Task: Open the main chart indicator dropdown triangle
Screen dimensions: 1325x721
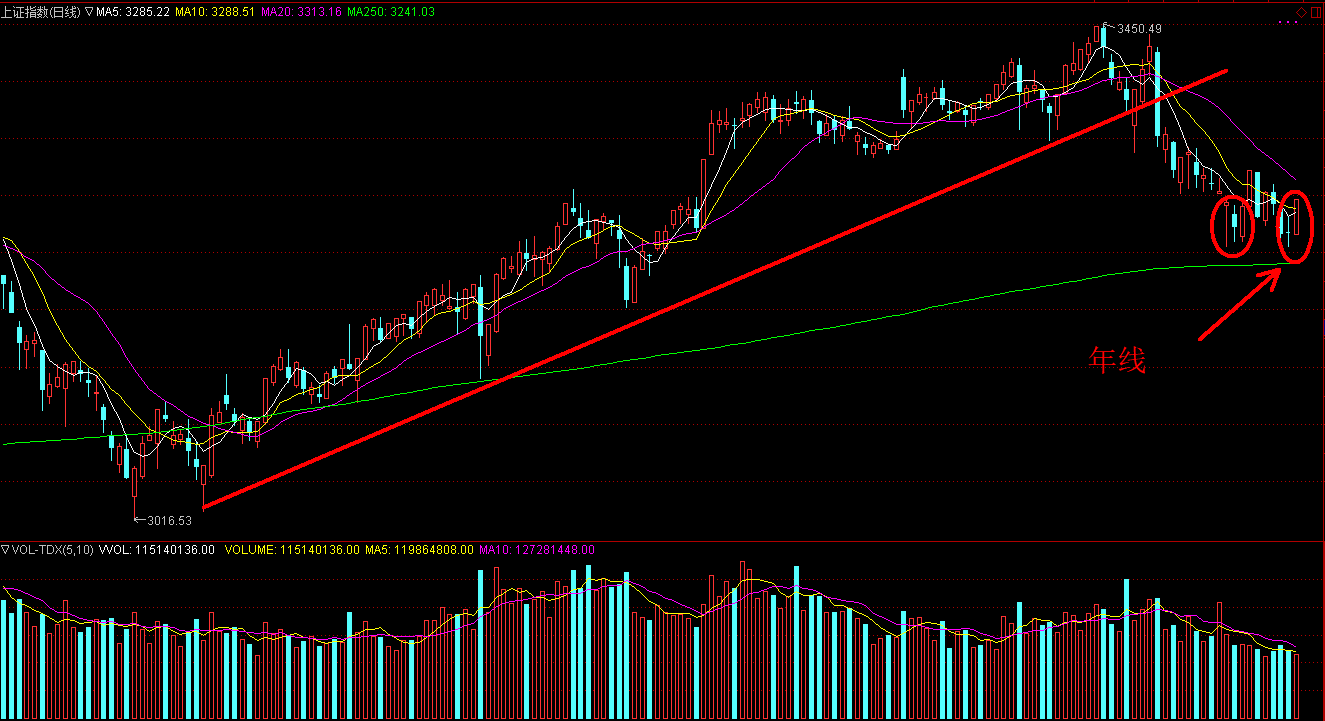Action: tap(90, 12)
